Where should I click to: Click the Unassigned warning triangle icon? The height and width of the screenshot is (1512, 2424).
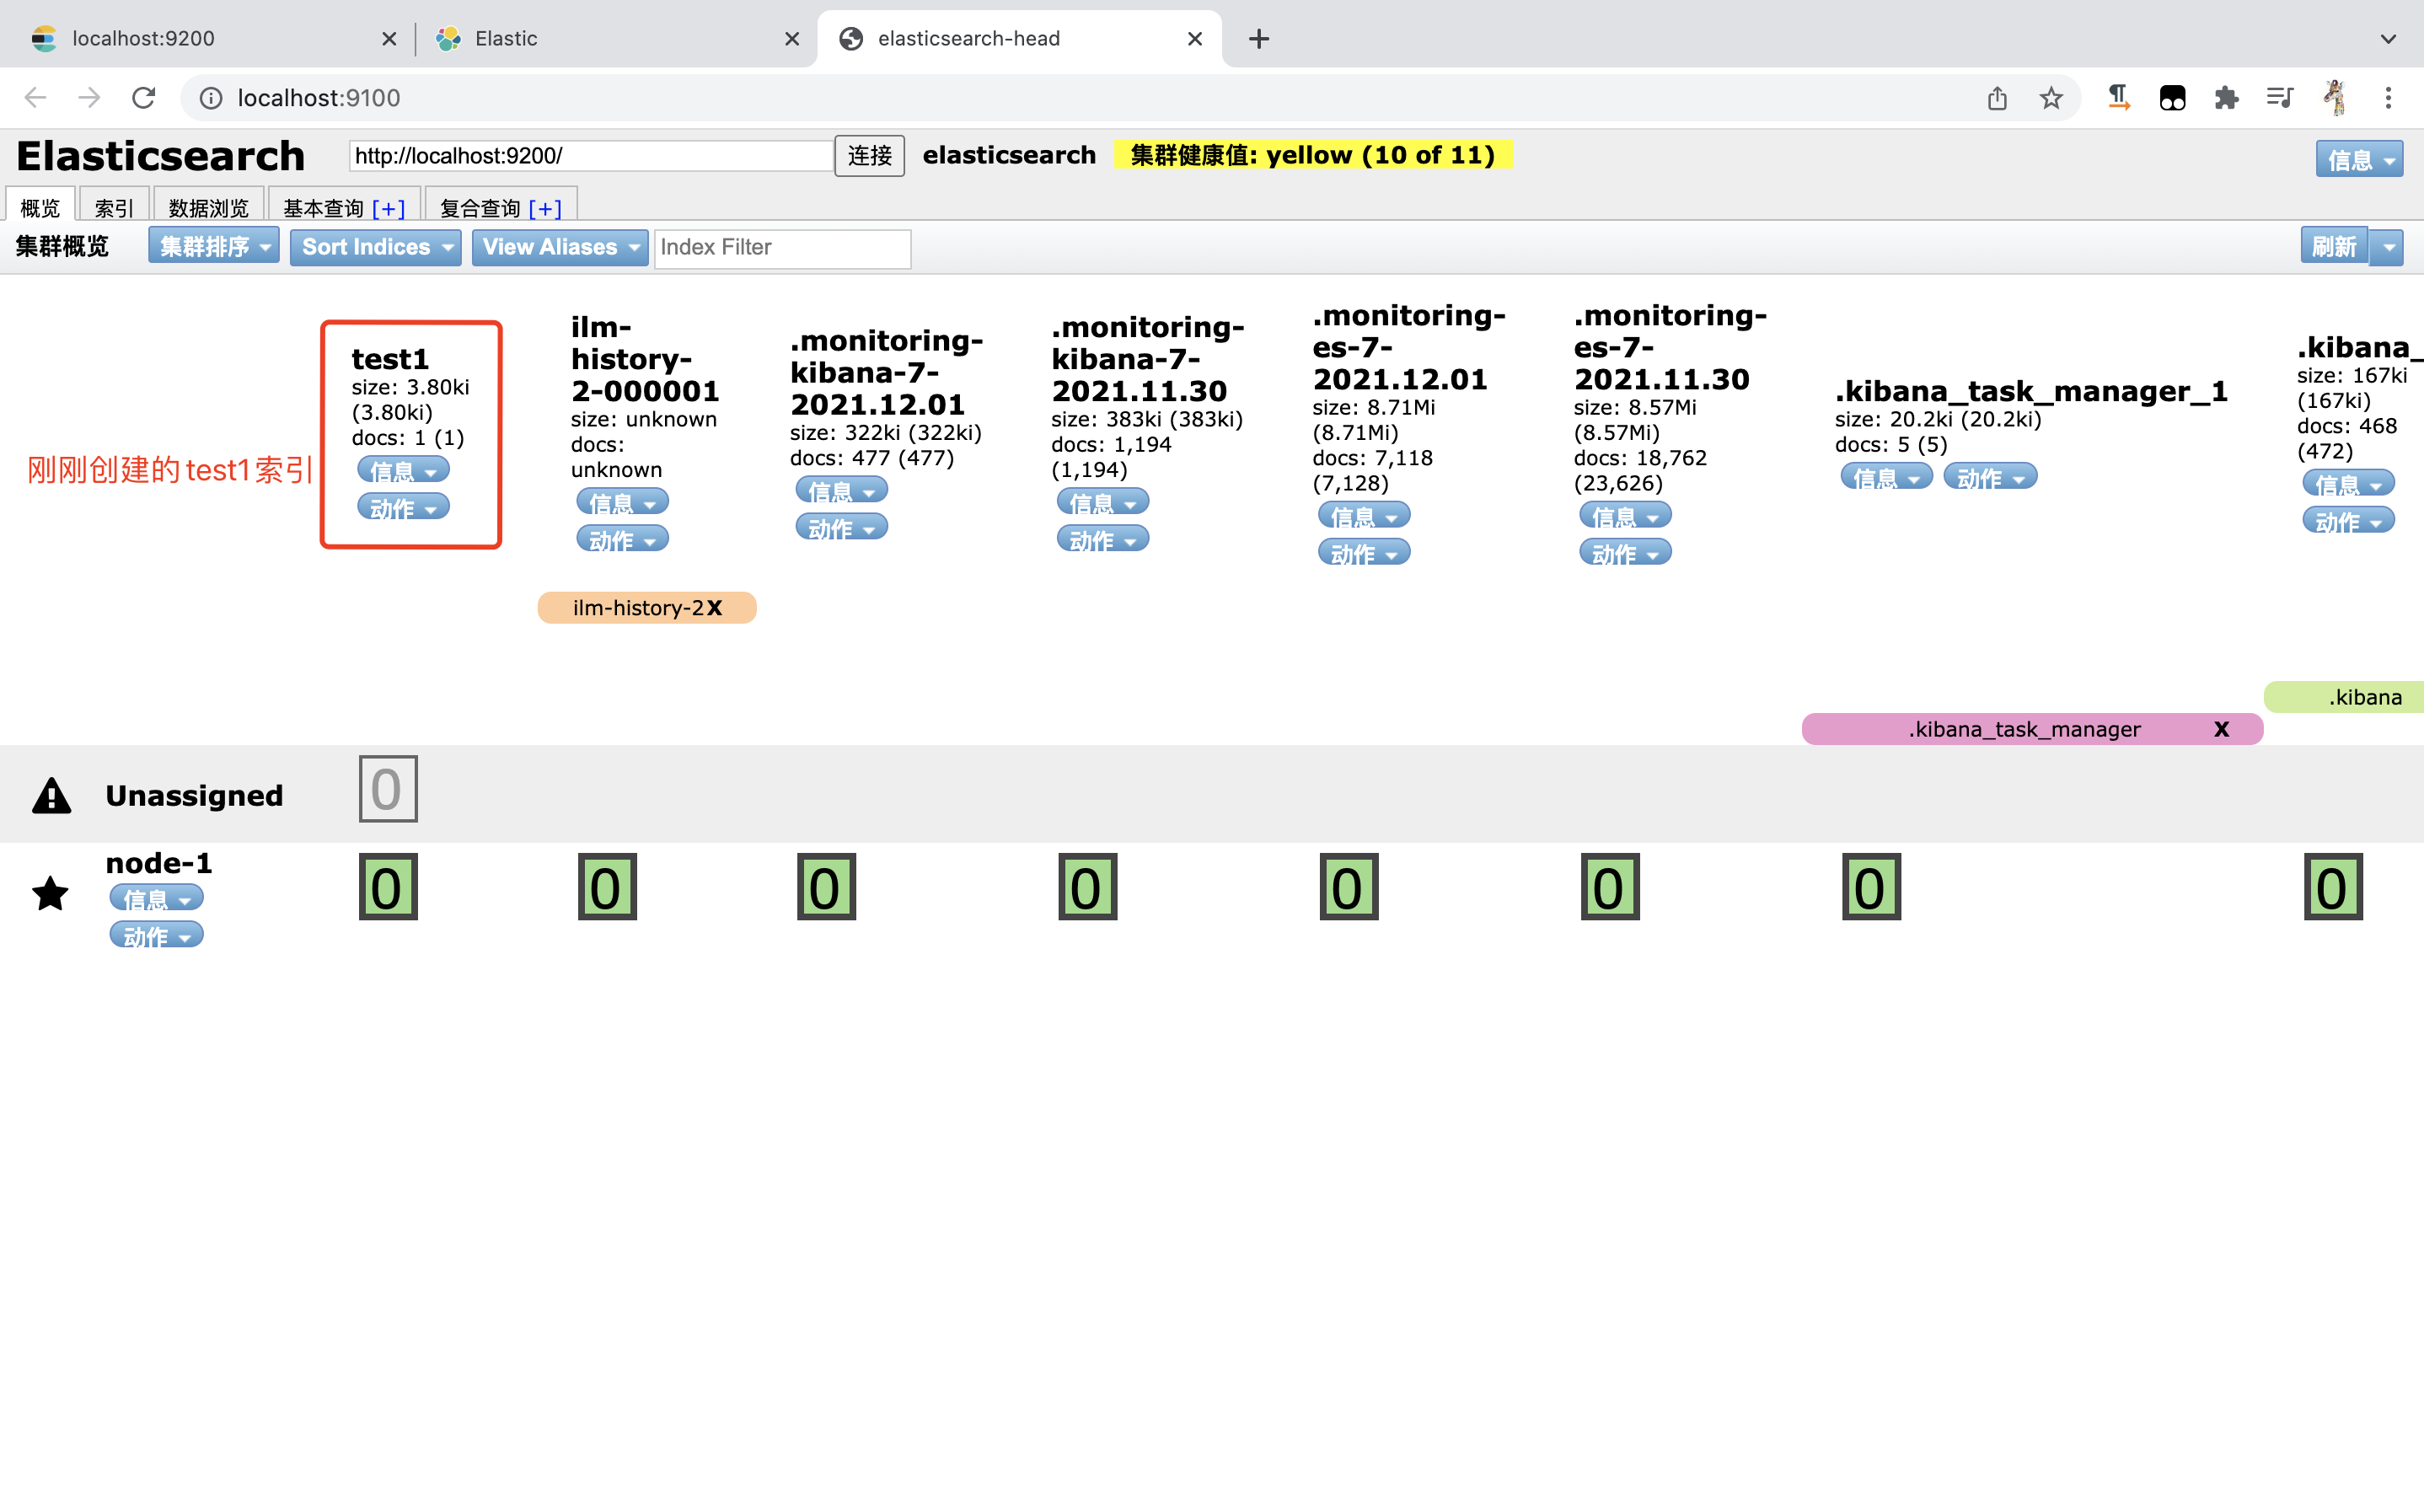point(51,796)
